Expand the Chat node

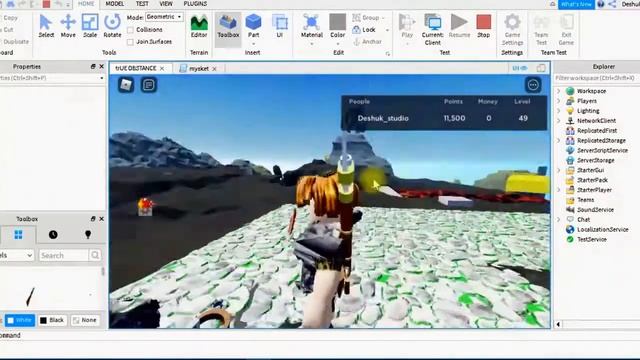pos(559,220)
